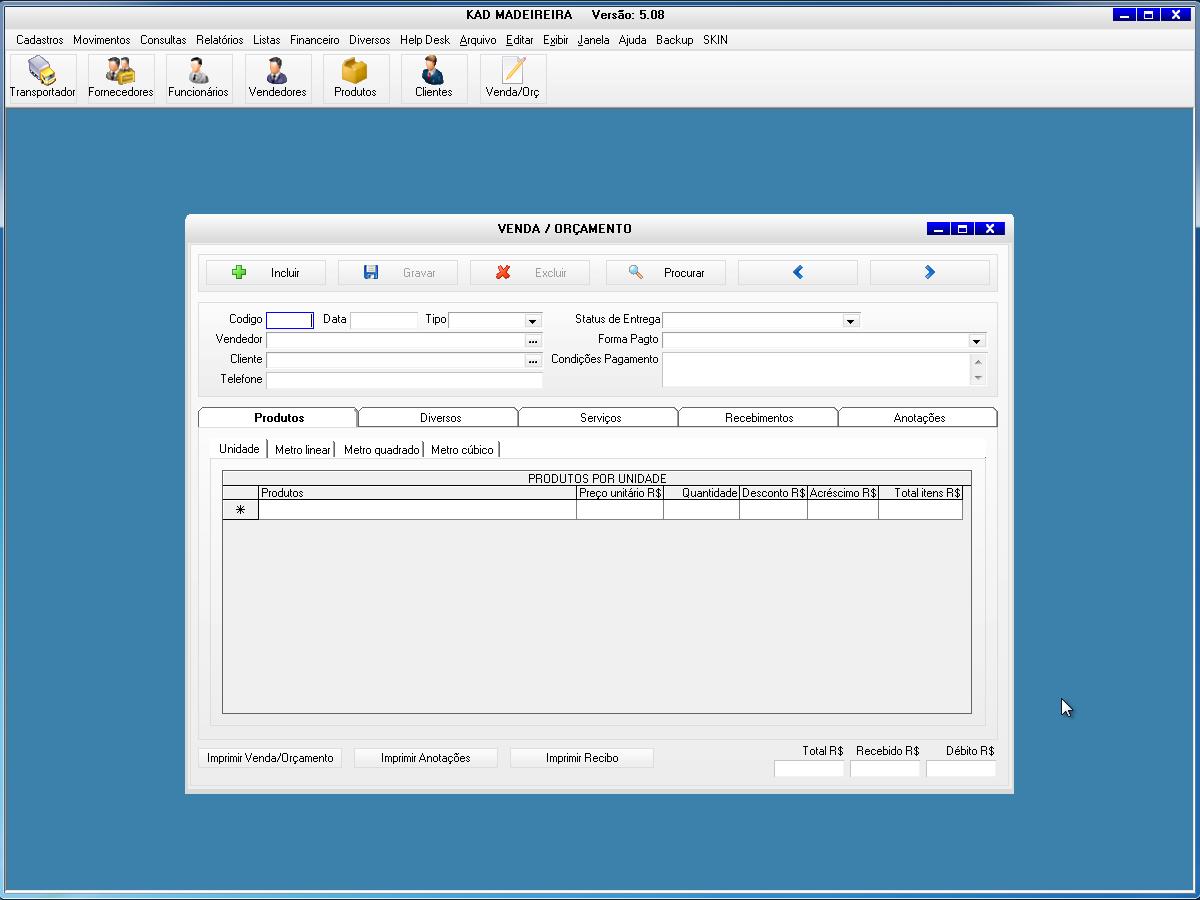The width and height of the screenshot is (1200, 900).
Task: Expand the Tipo dropdown
Action: 533,321
